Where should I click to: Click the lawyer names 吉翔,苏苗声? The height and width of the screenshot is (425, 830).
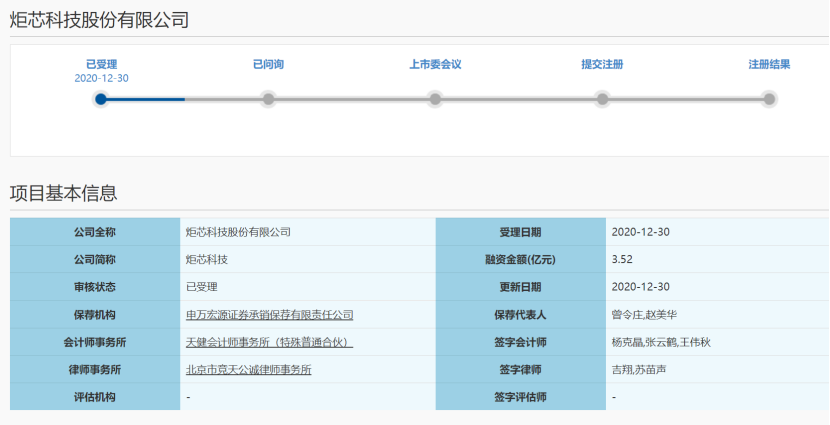point(639,370)
